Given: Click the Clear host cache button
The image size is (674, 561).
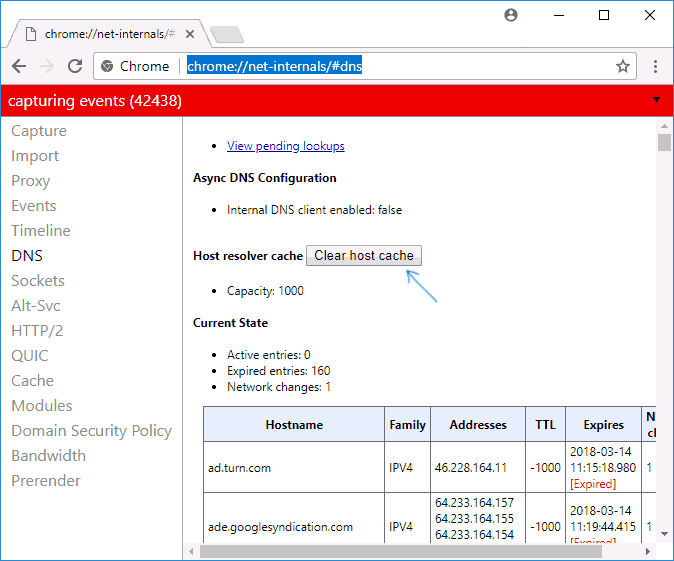Looking at the screenshot, I should coord(364,255).
